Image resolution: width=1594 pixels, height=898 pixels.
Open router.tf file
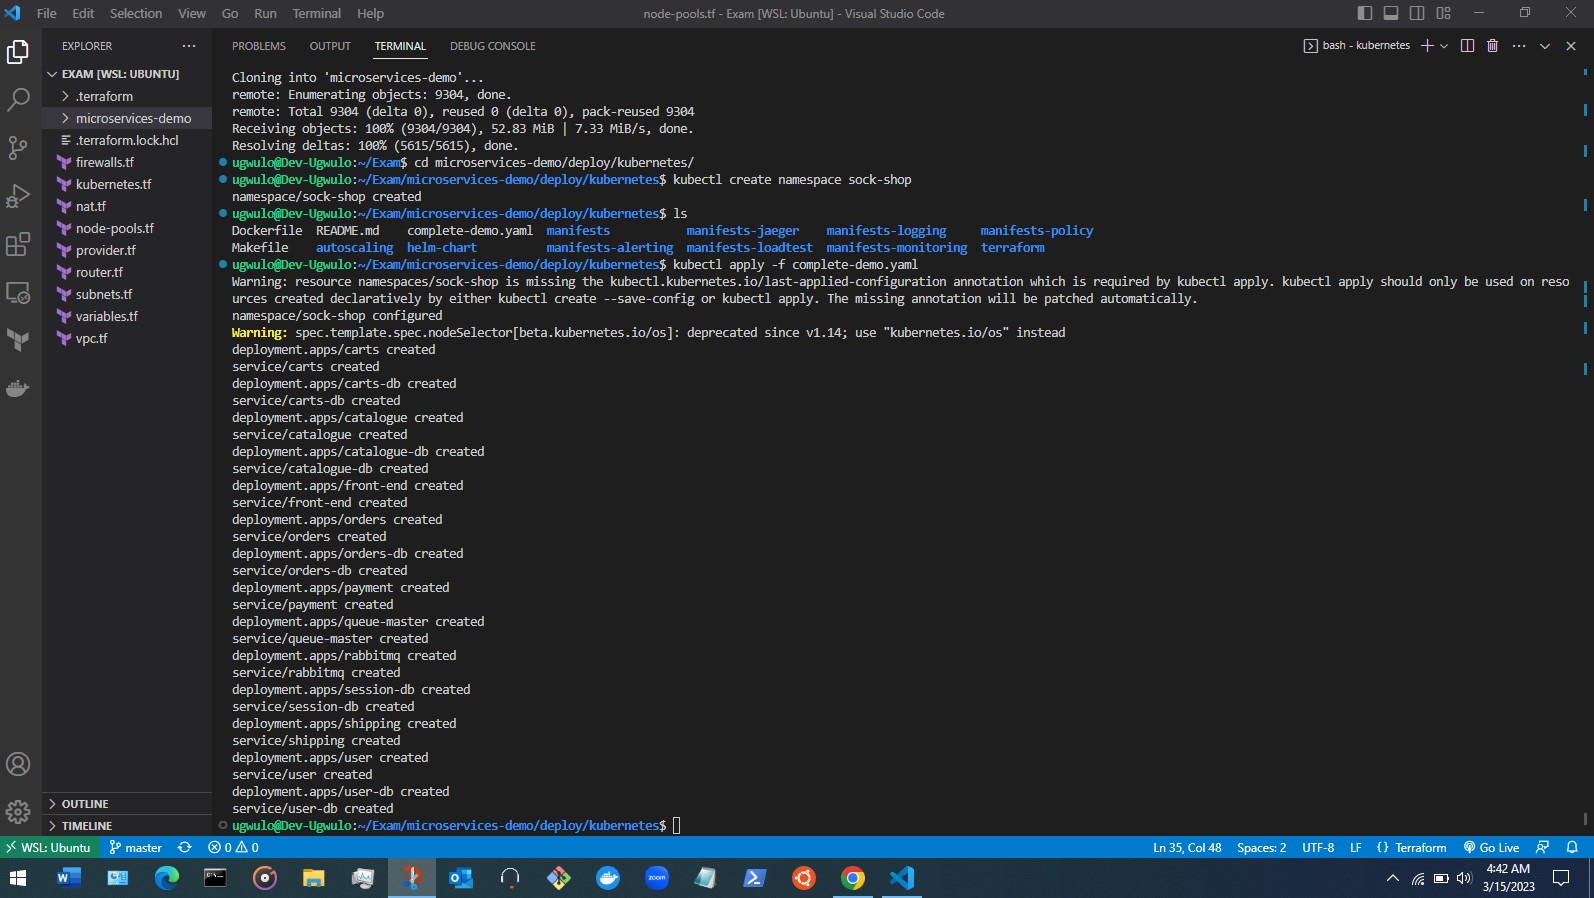(x=127, y=272)
